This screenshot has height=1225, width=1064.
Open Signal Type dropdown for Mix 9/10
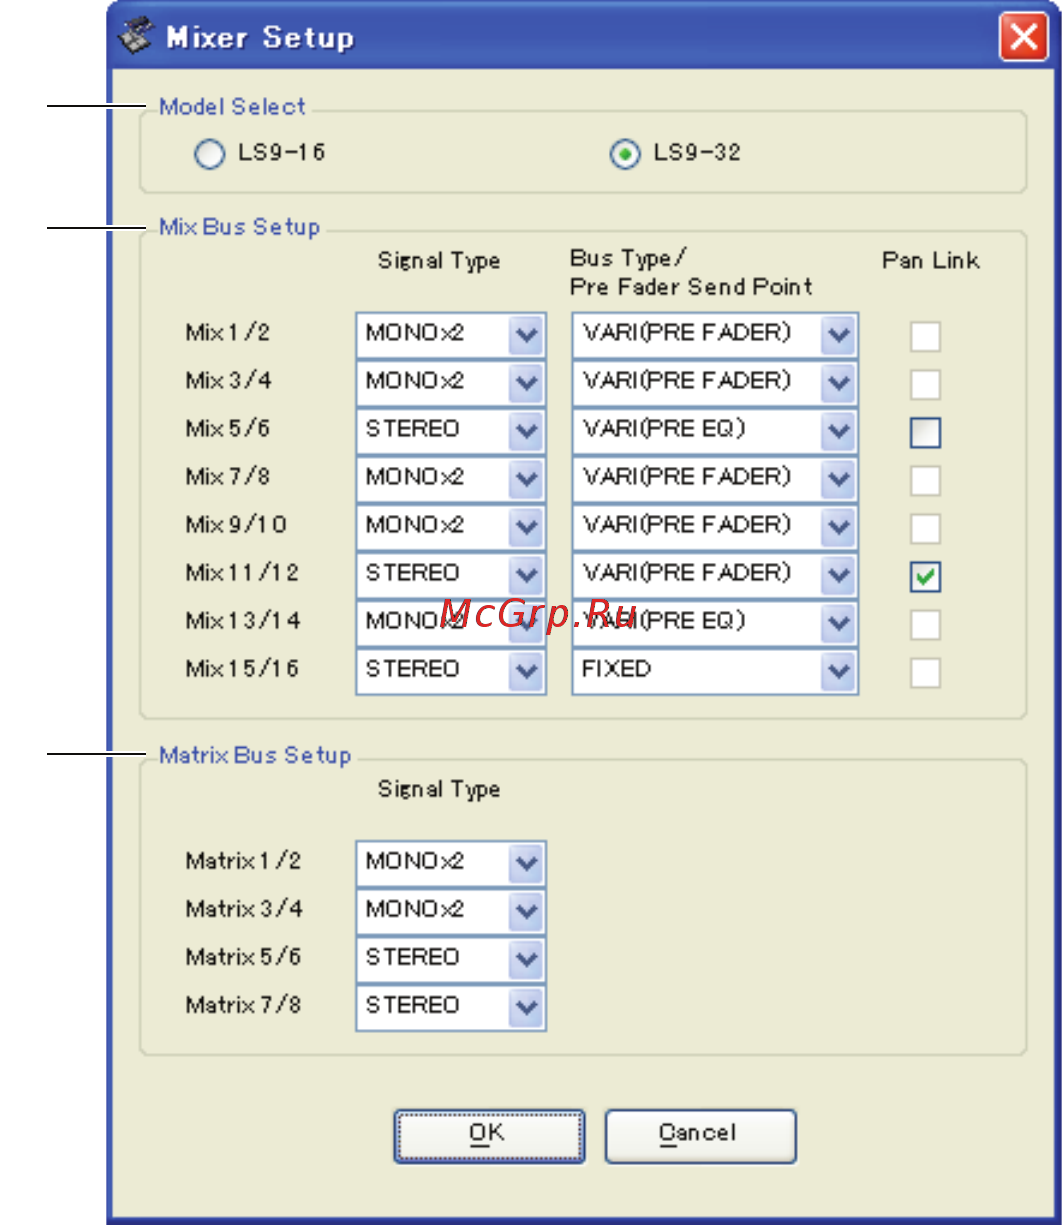coord(451,527)
